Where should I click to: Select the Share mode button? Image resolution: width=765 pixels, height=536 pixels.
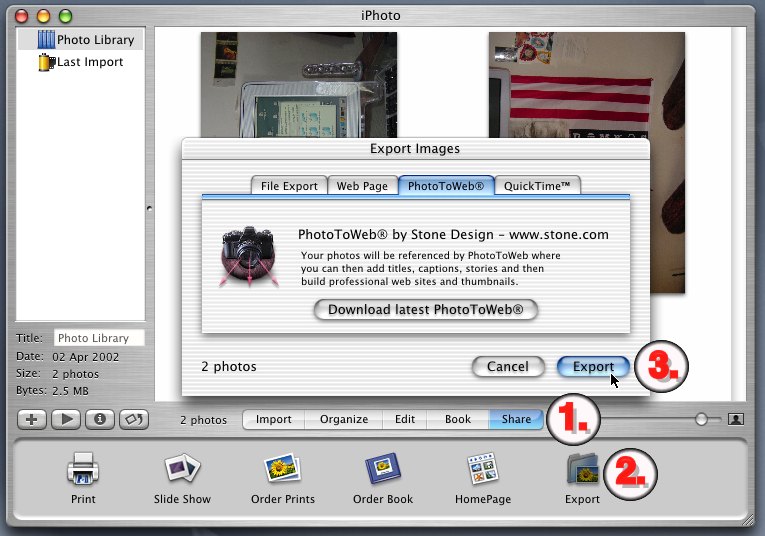(x=516, y=419)
